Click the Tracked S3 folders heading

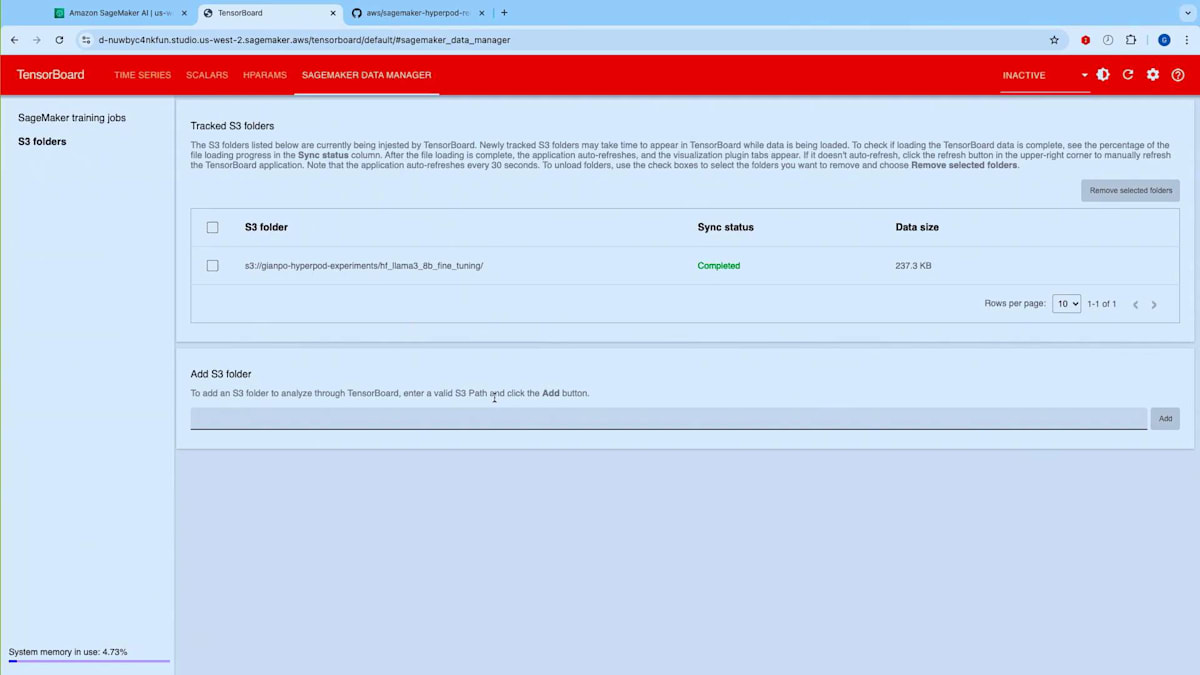[232, 126]
